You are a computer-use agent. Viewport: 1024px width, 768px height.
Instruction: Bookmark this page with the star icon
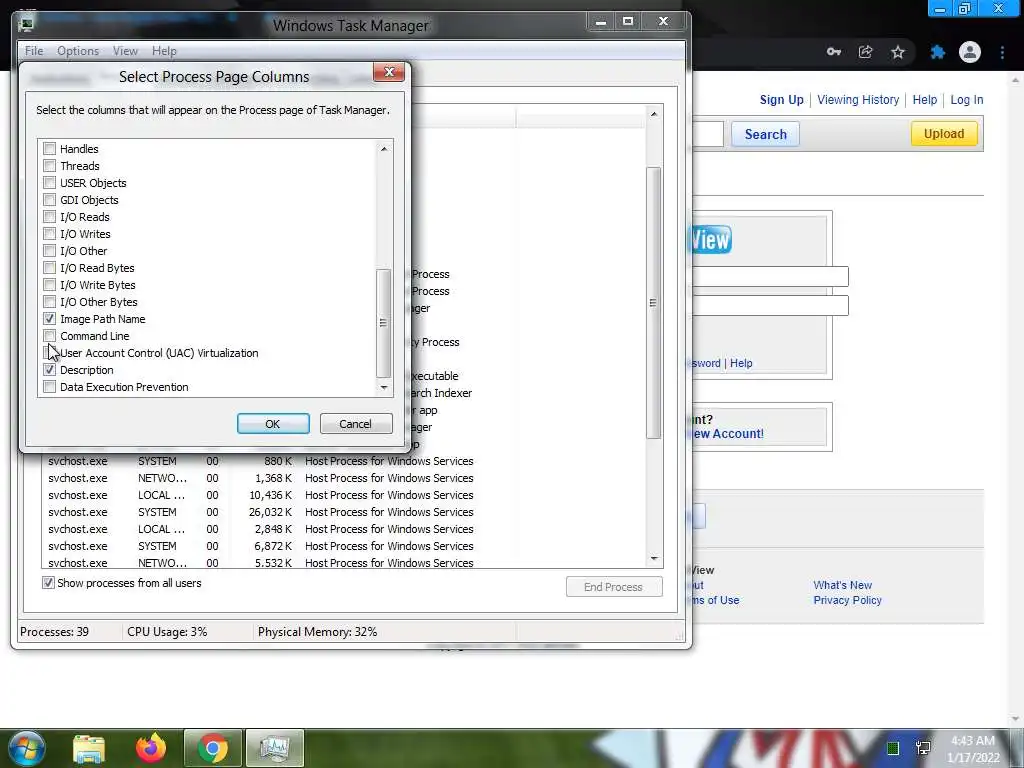coord(898,52)
